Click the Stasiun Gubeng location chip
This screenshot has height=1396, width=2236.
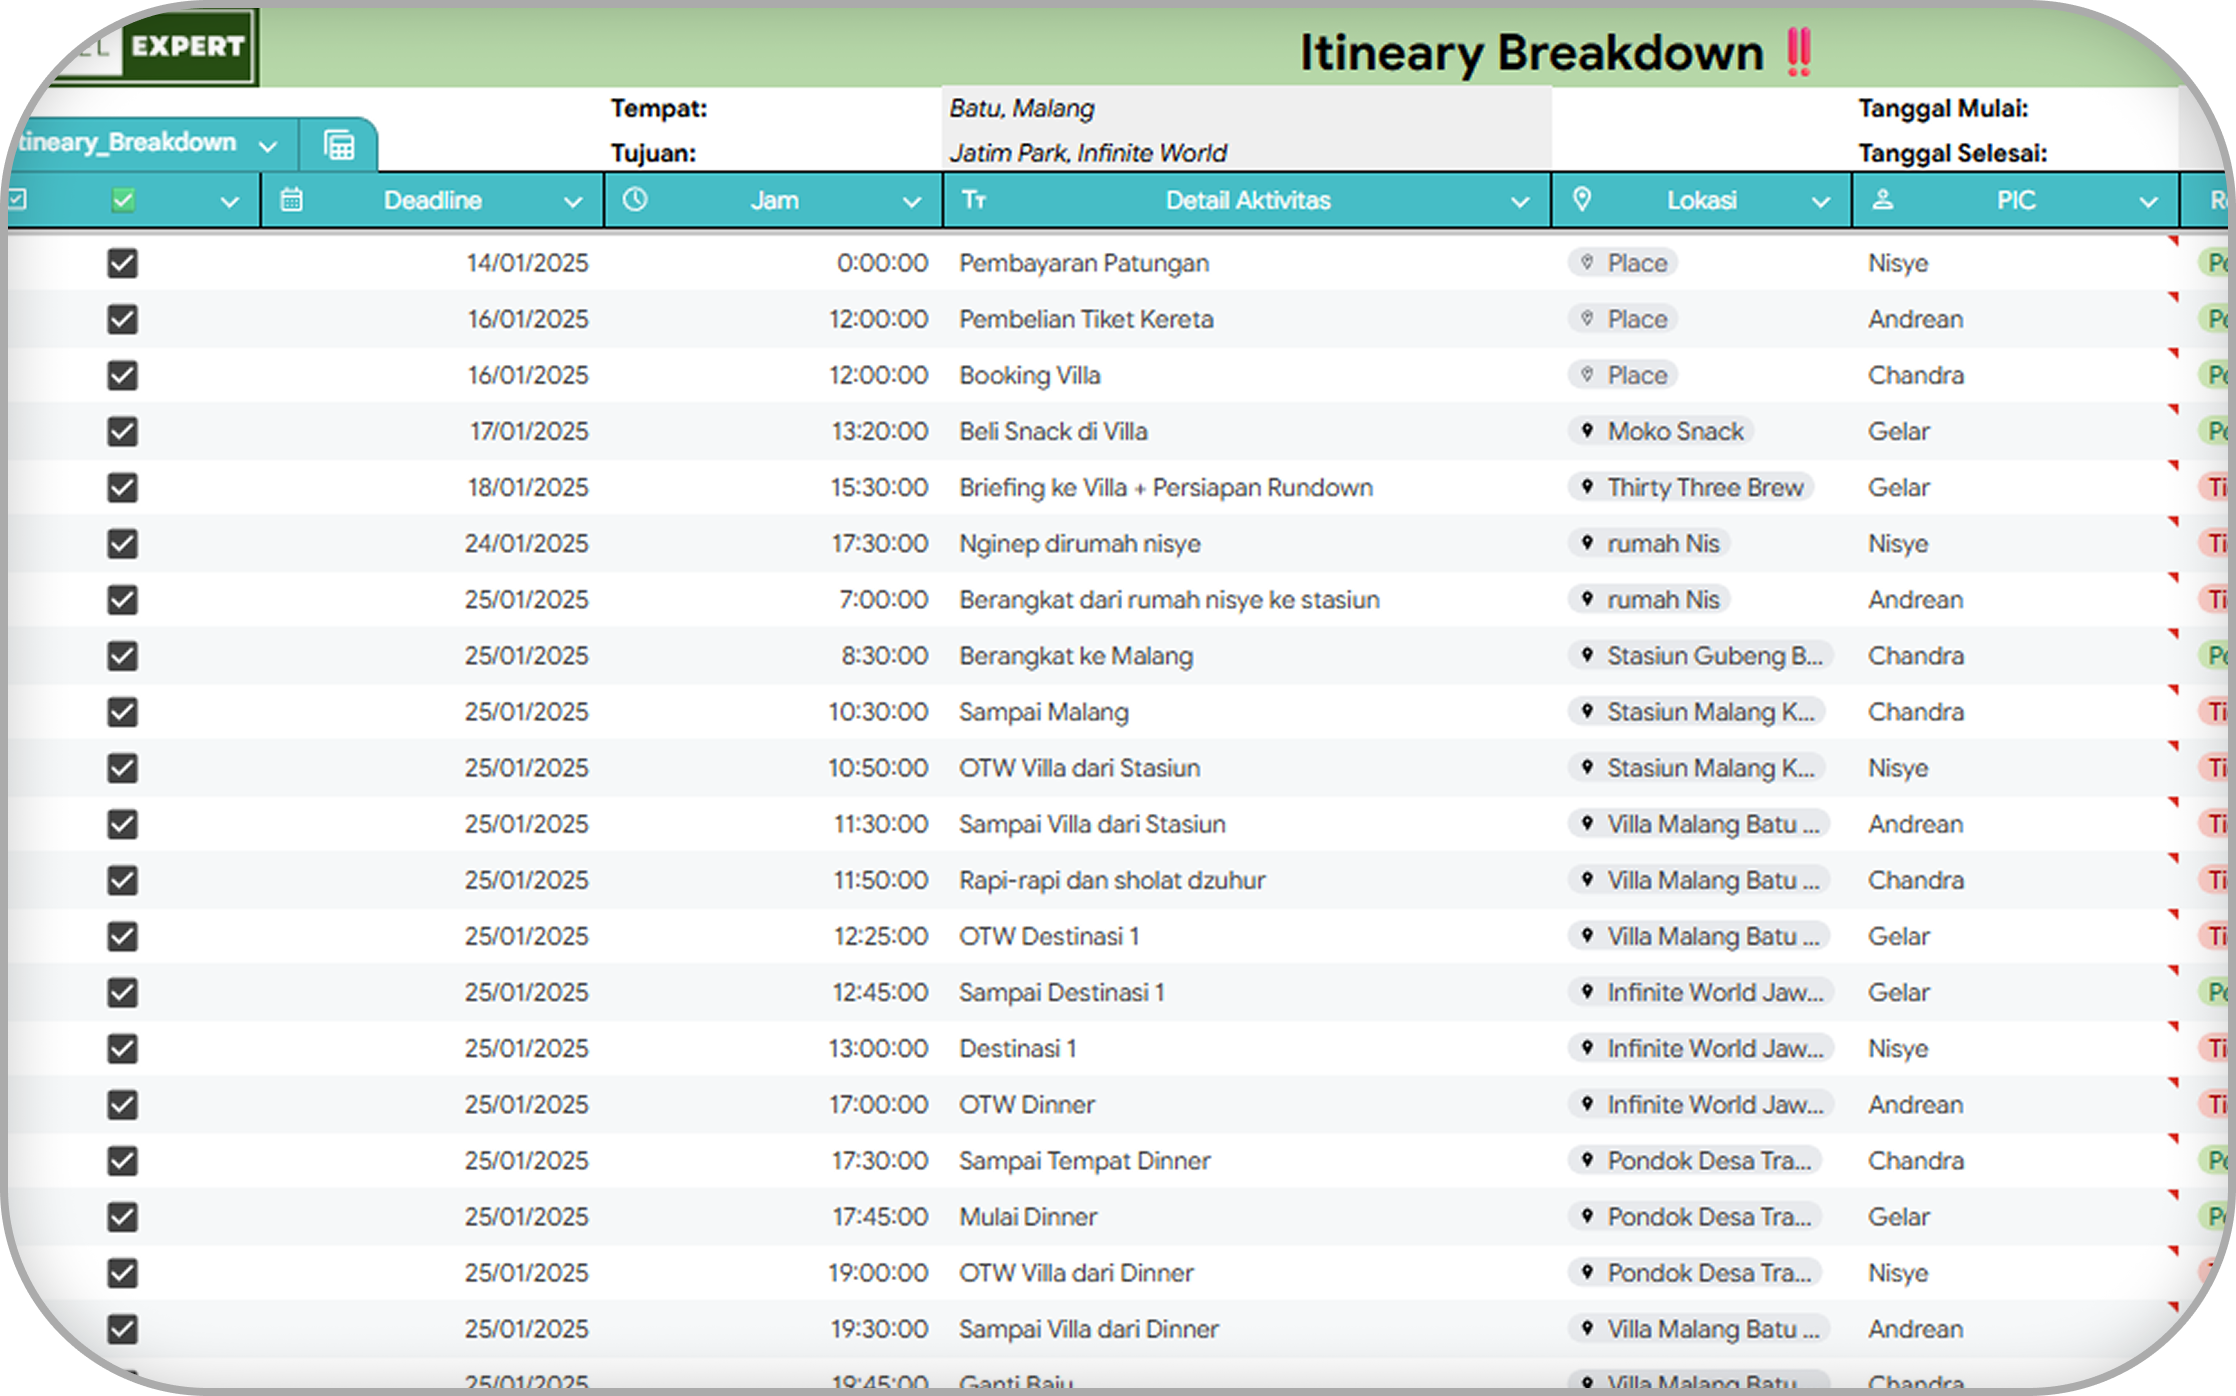(x=1700, y=656)
